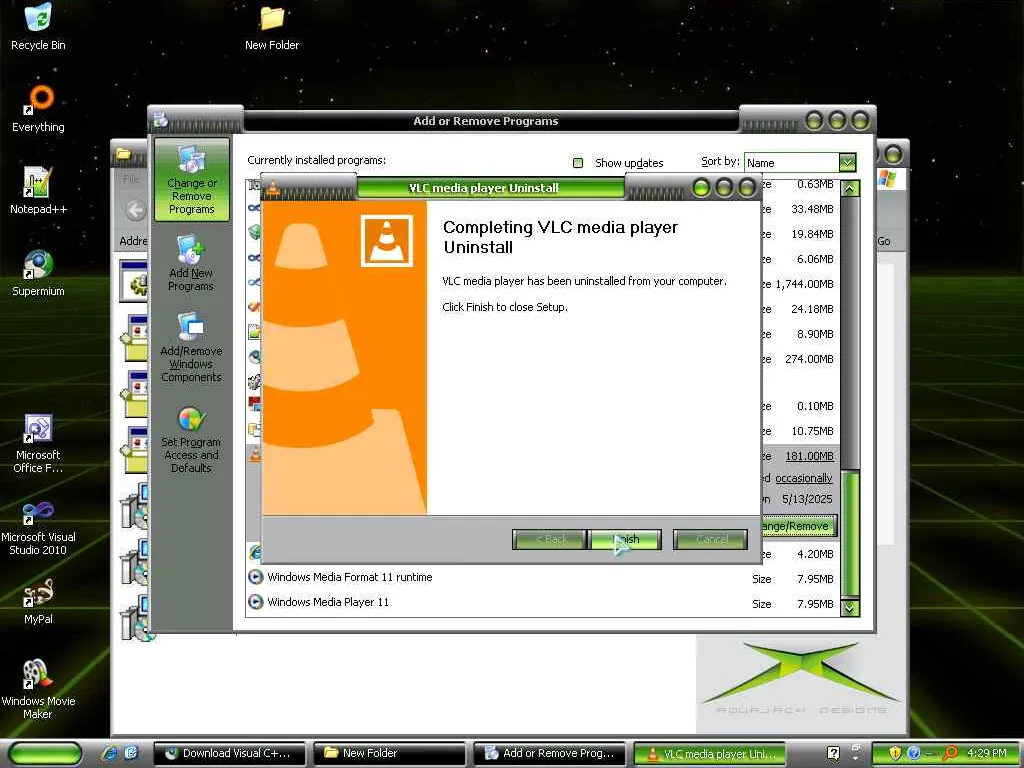Click Go button in New Folder window
Screen dimensions: 1024x768
[x=884, y=241]
